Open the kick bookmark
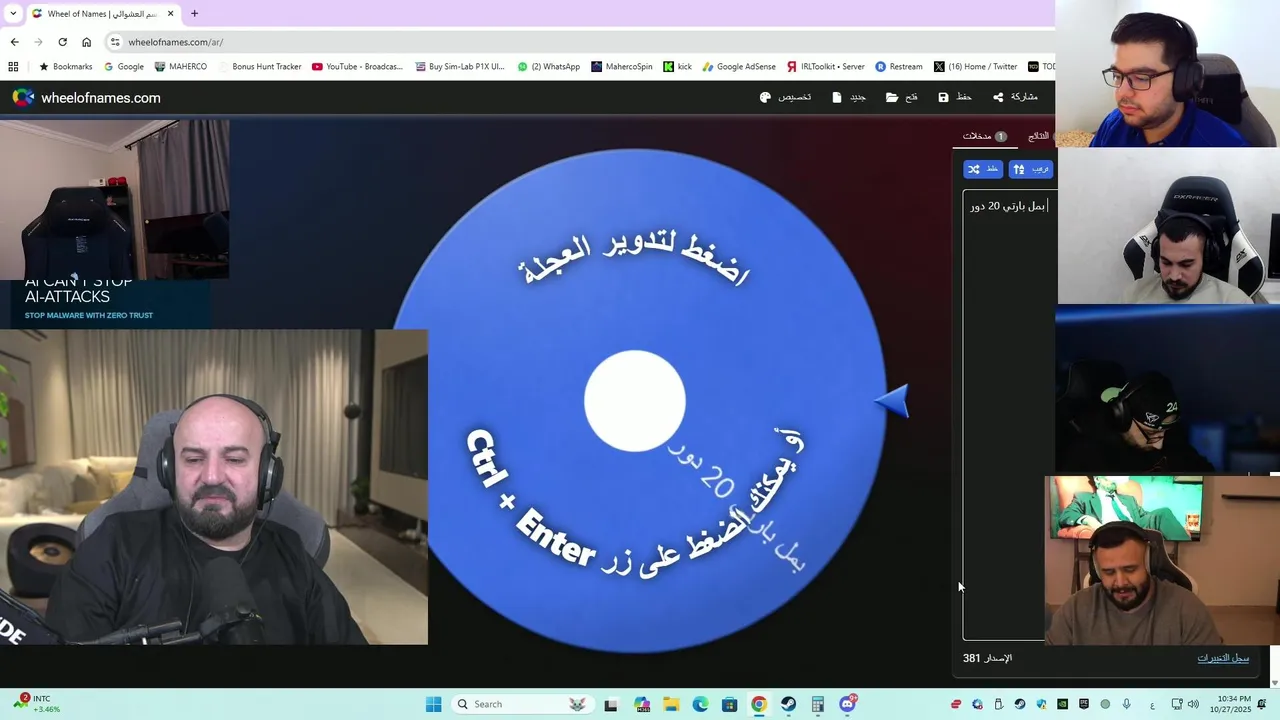The height and width of the screenshot is (720, 1280). click(677, 67)
